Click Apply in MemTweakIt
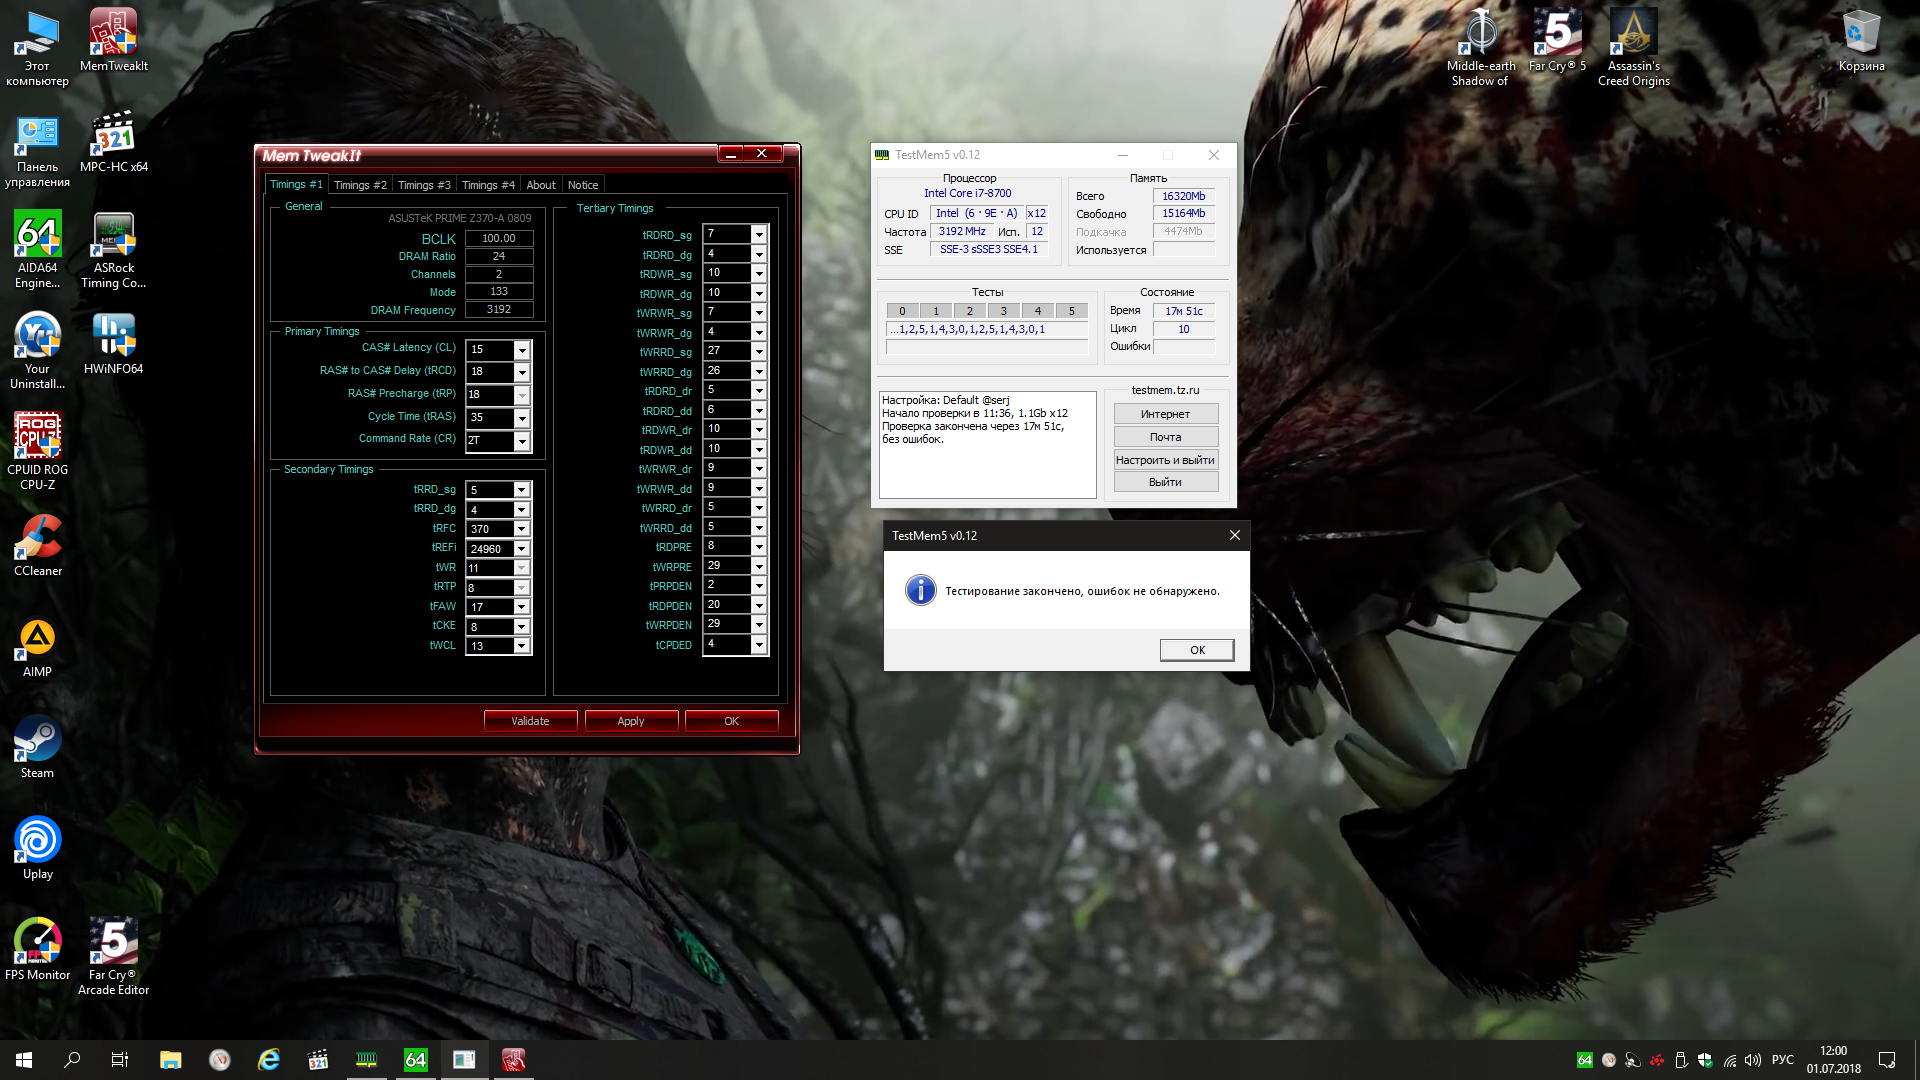This screenshot has height=1080, width=1920. [631, 721]
